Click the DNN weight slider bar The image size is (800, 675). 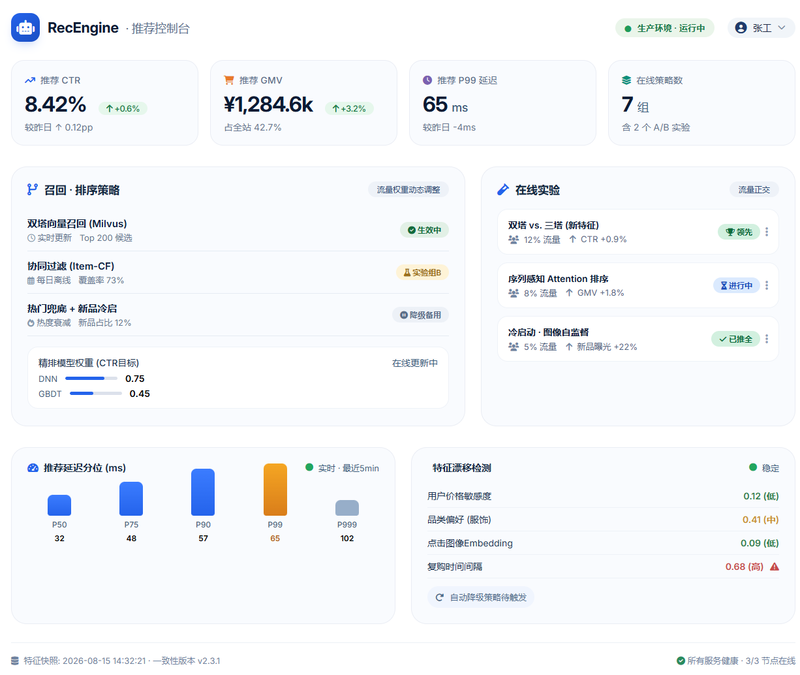[91, 379]
